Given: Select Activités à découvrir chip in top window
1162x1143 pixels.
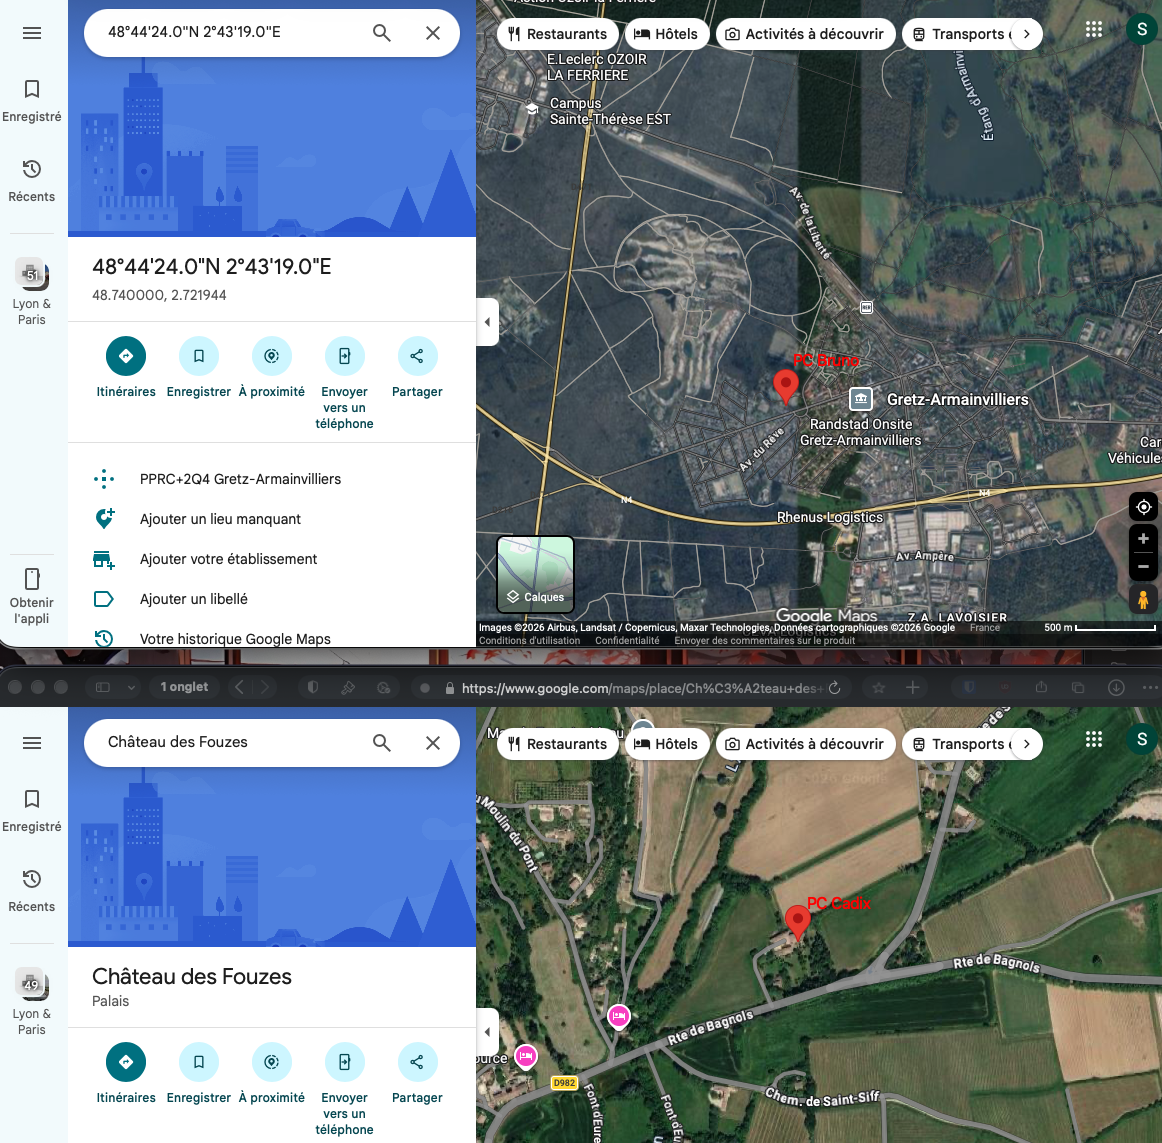Looking at the screenshot, I should 805,34.
